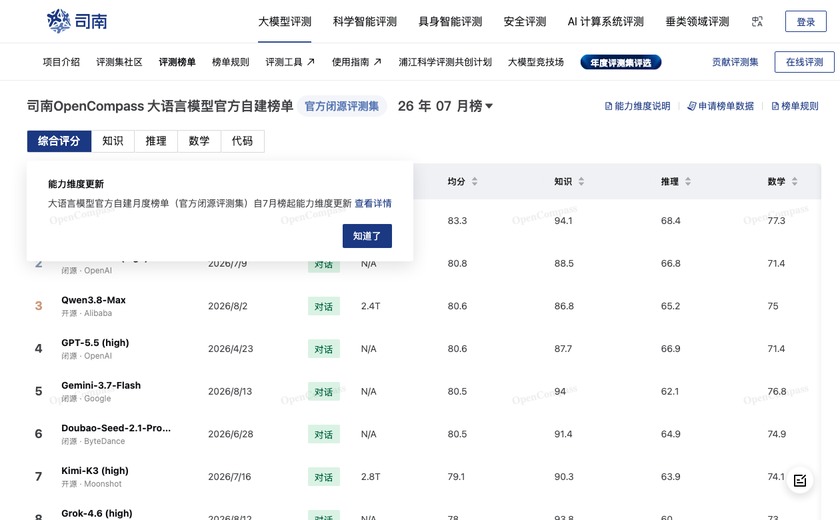
Task: Click the 对话 tag in Qwen3.8-Max row
Action: point(324,306)
